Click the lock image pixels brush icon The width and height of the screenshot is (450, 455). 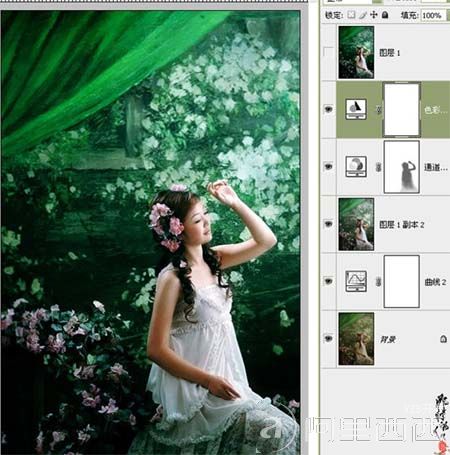click(x=363, y=15)
